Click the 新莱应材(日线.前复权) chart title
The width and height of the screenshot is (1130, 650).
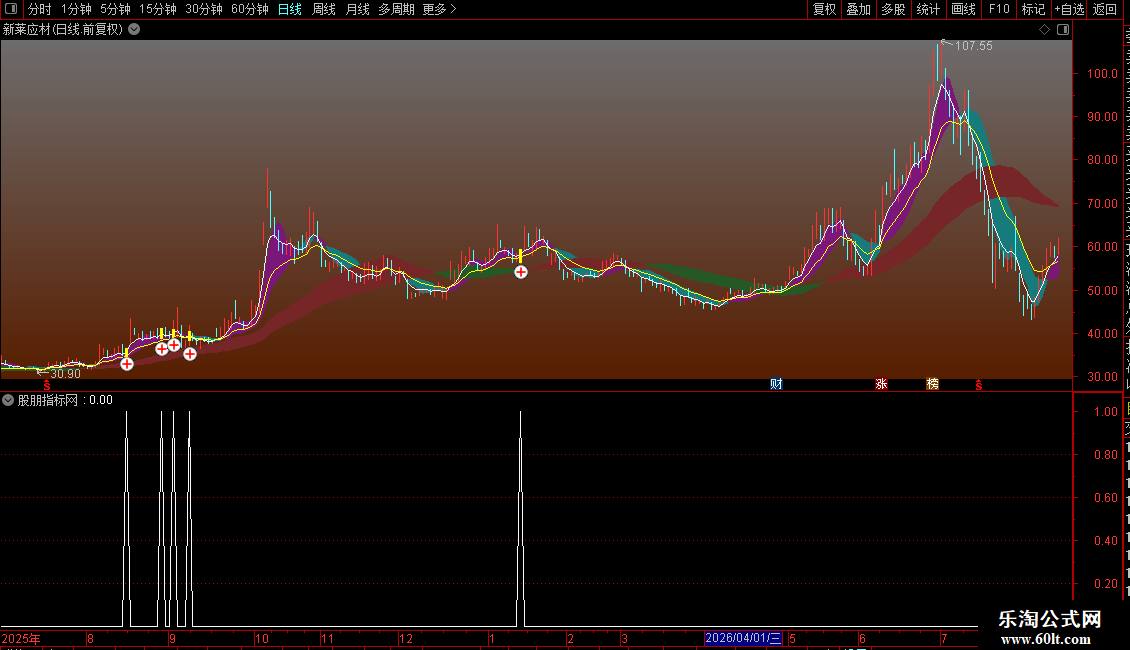coord(63,30)
